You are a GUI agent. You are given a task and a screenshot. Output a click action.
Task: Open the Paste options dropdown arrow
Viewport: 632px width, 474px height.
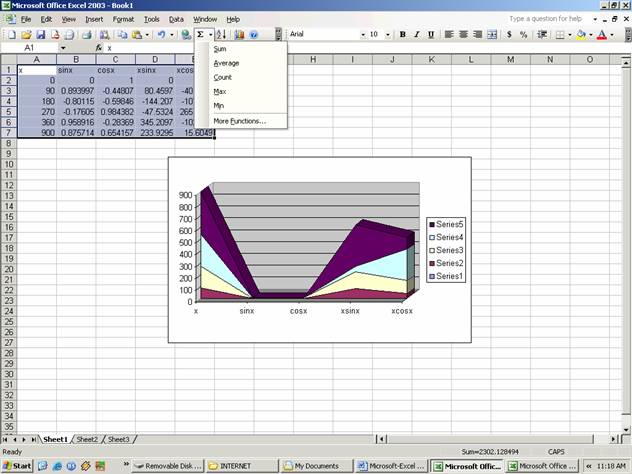[147, 35]
